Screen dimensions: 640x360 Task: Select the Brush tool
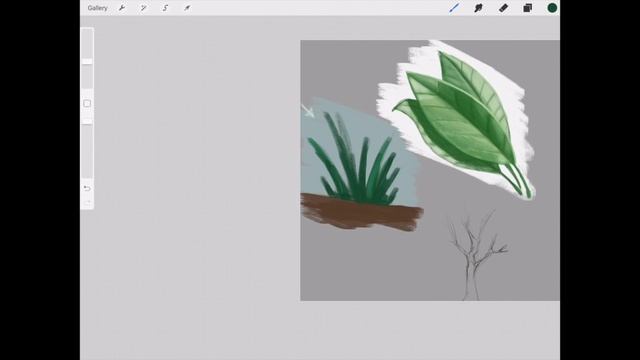pyautogui.click(x=454, y=8)
